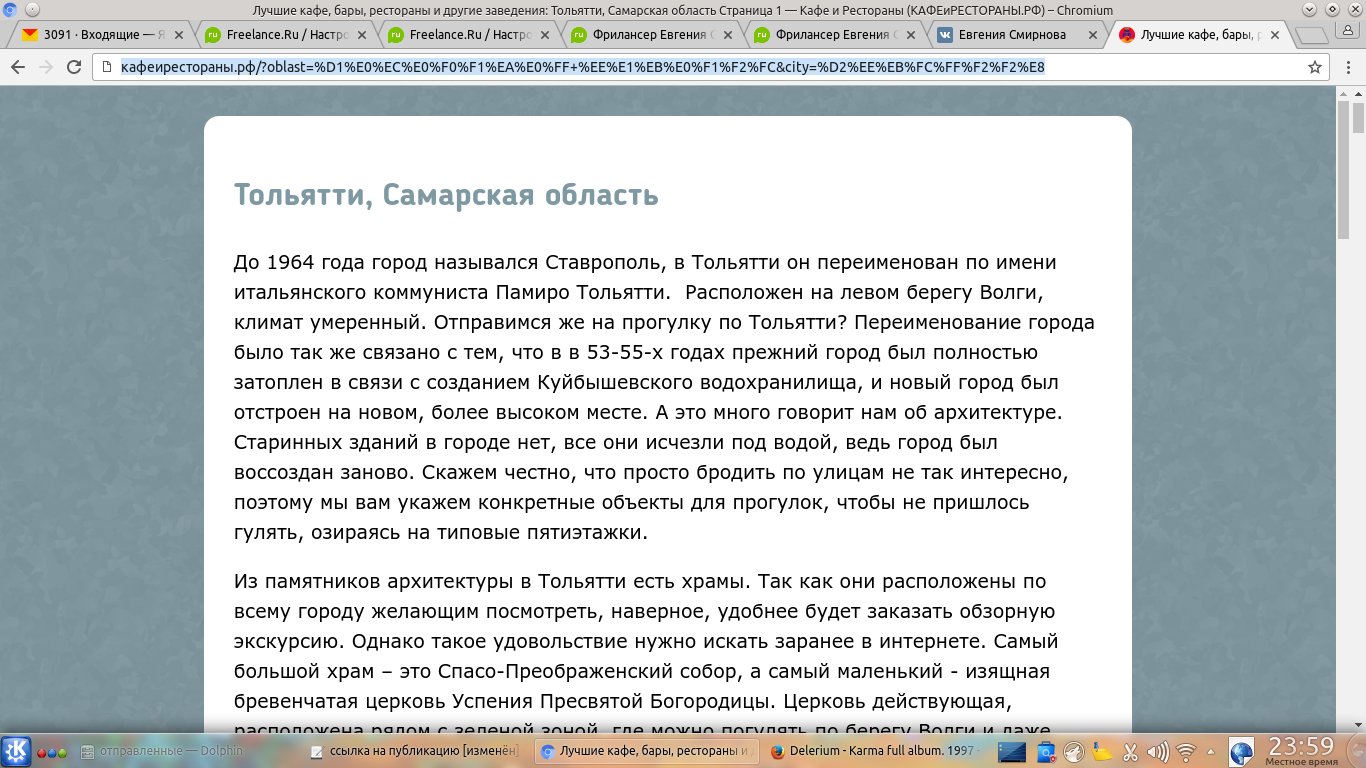
Task: Open the KDE application launcher menu
Action: [x=16, y=751]
